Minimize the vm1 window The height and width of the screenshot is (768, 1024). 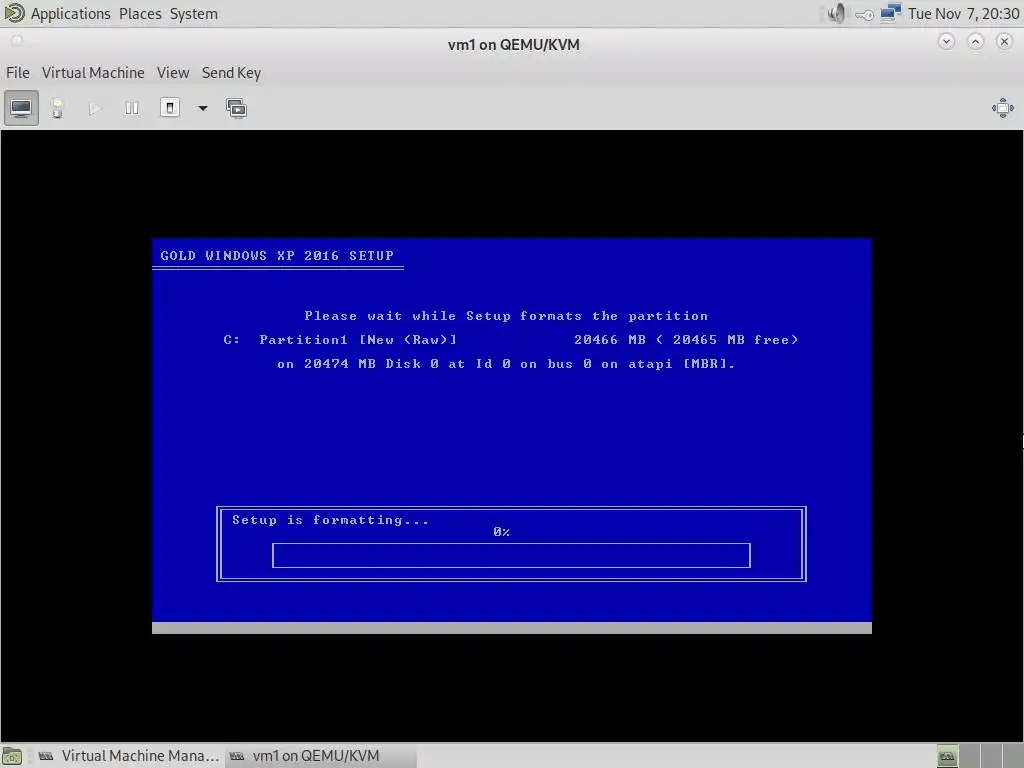tap(946, 42)
